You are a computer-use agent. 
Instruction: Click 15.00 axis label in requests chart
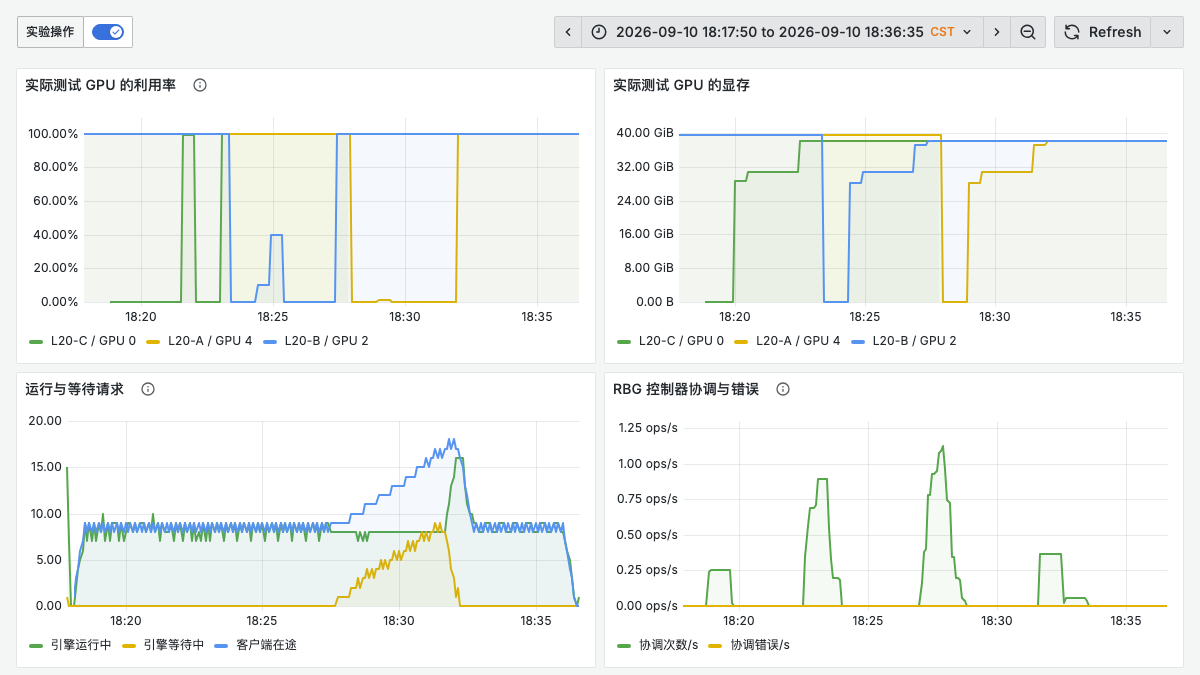click(x=47, y=467)
